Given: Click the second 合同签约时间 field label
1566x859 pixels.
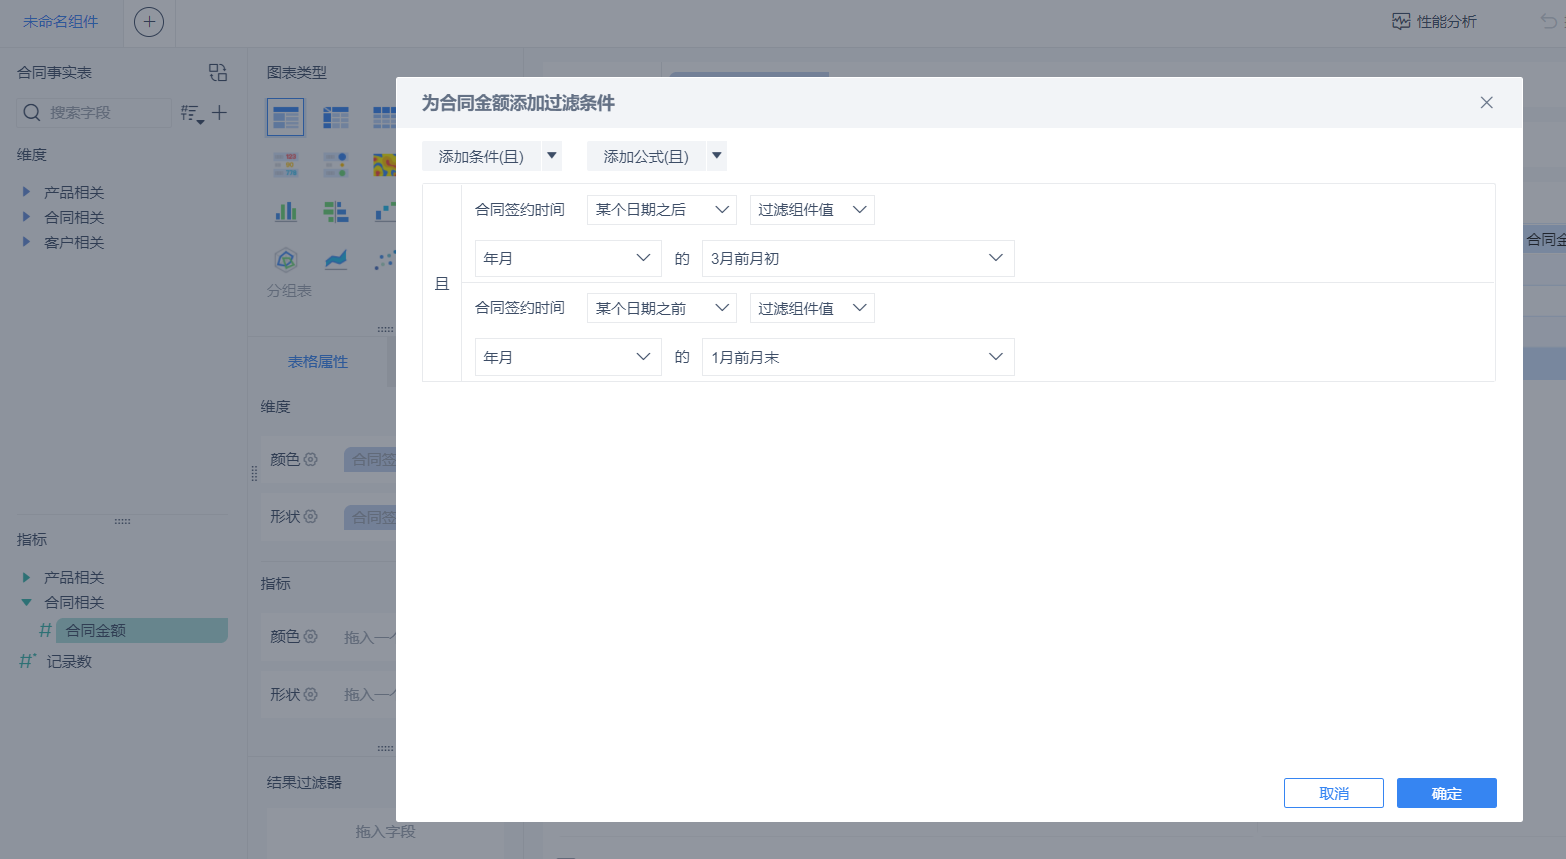Looking at the screenshot, I should [x=520, y=308].
